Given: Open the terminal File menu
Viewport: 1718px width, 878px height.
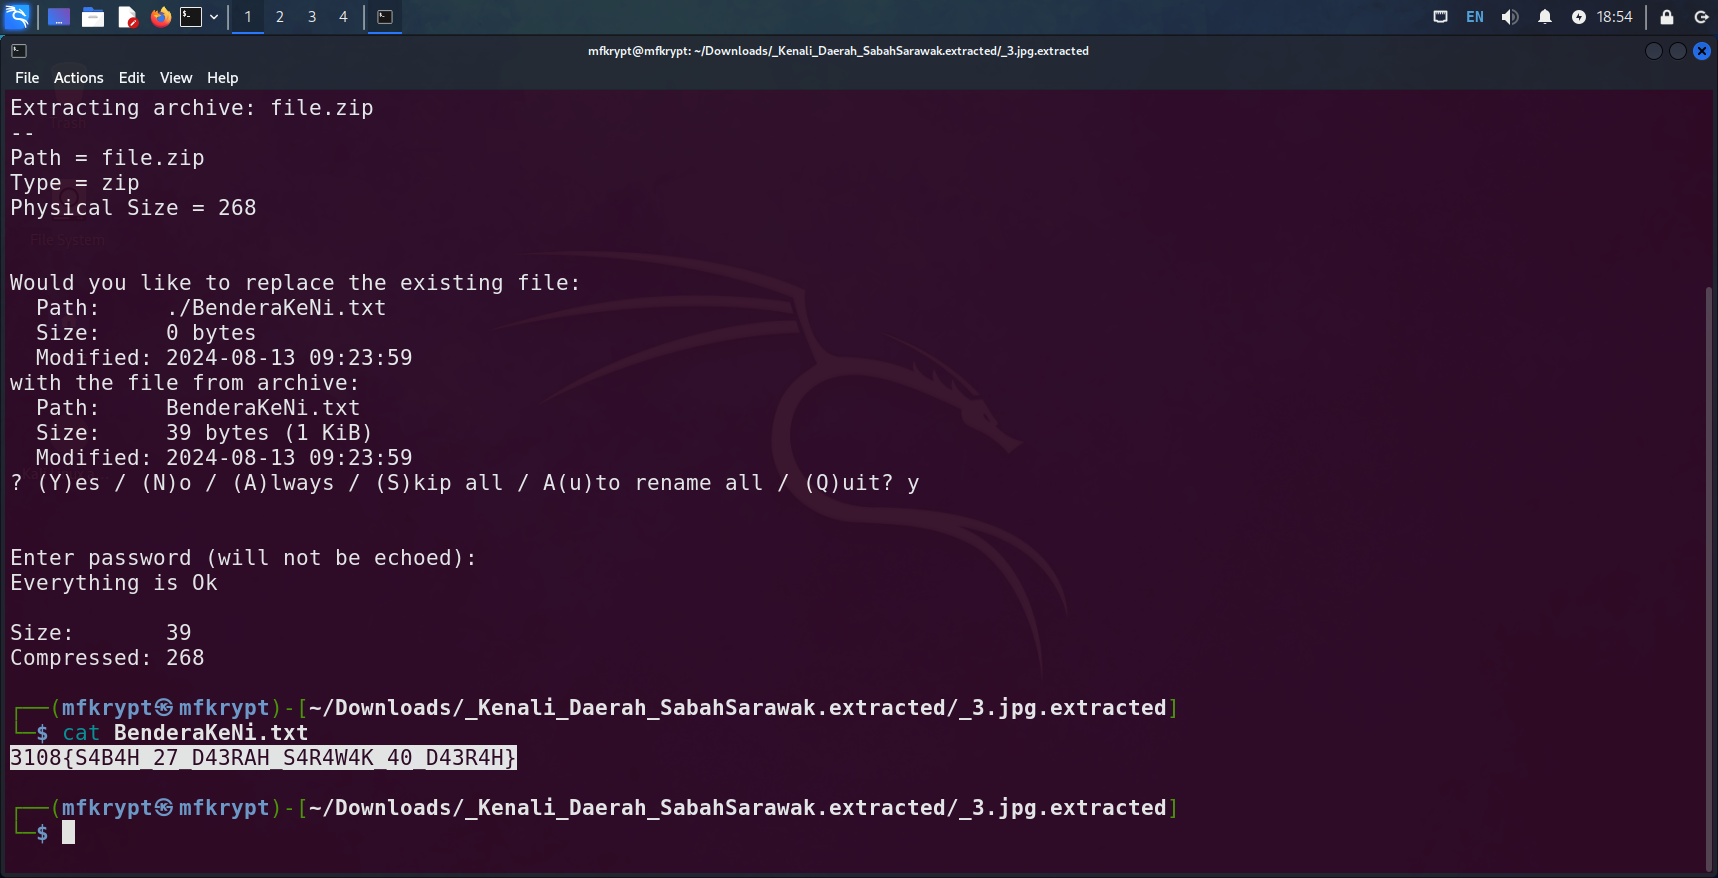Looking at the screenshot, I should coord(27,78).
